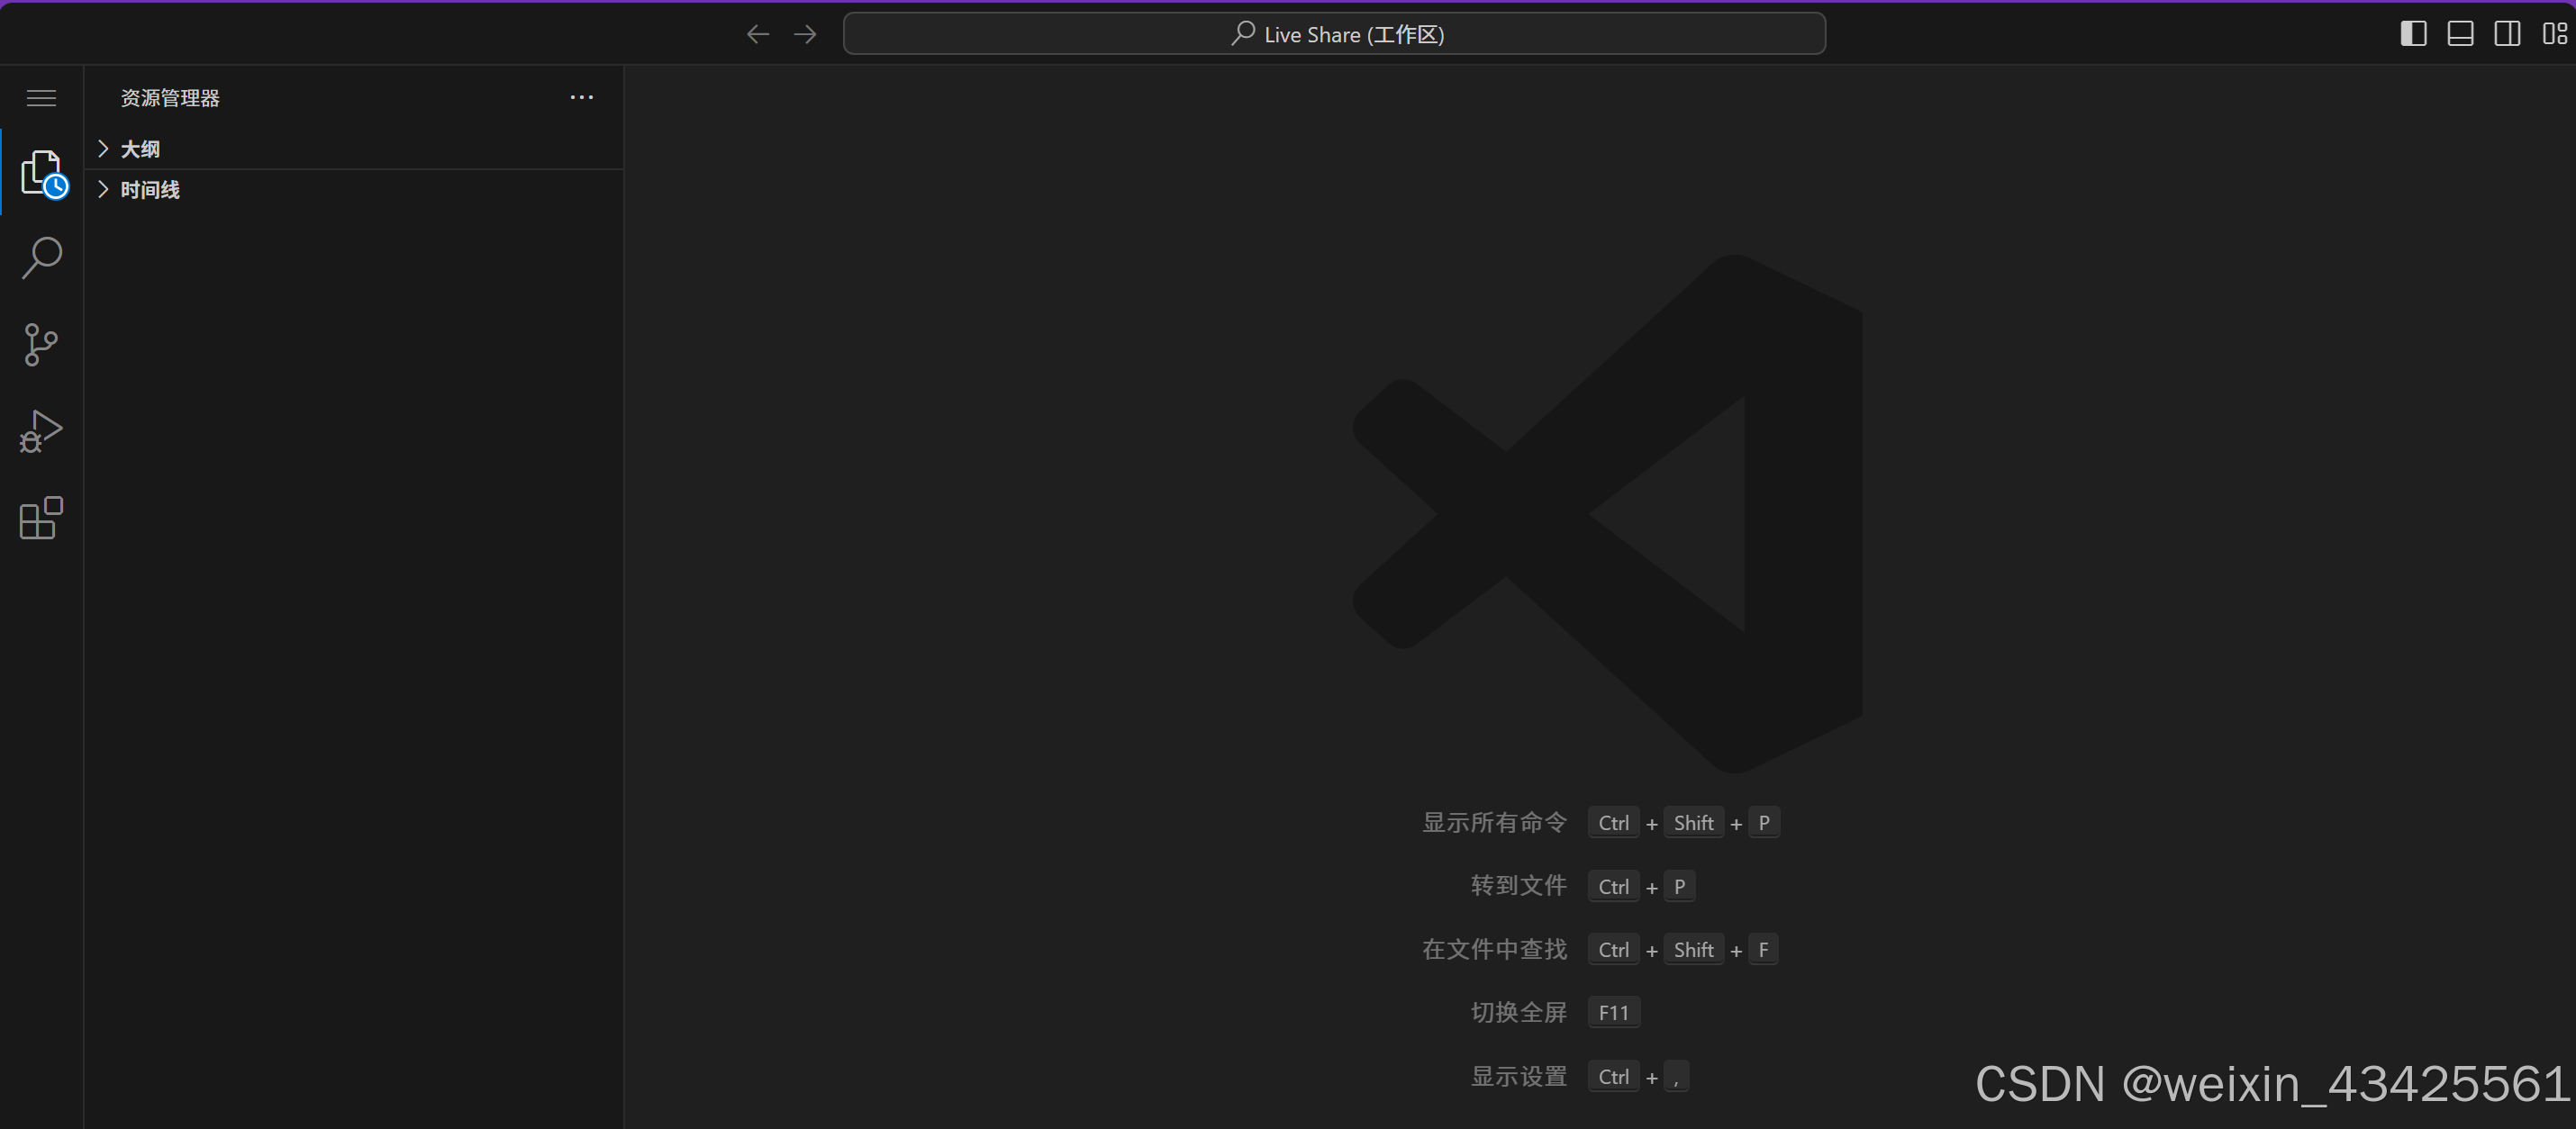The height and width of the screenshot is (1129, 2576).
Task: Open the customize layout icon
Action: (x=2554, y=34)
